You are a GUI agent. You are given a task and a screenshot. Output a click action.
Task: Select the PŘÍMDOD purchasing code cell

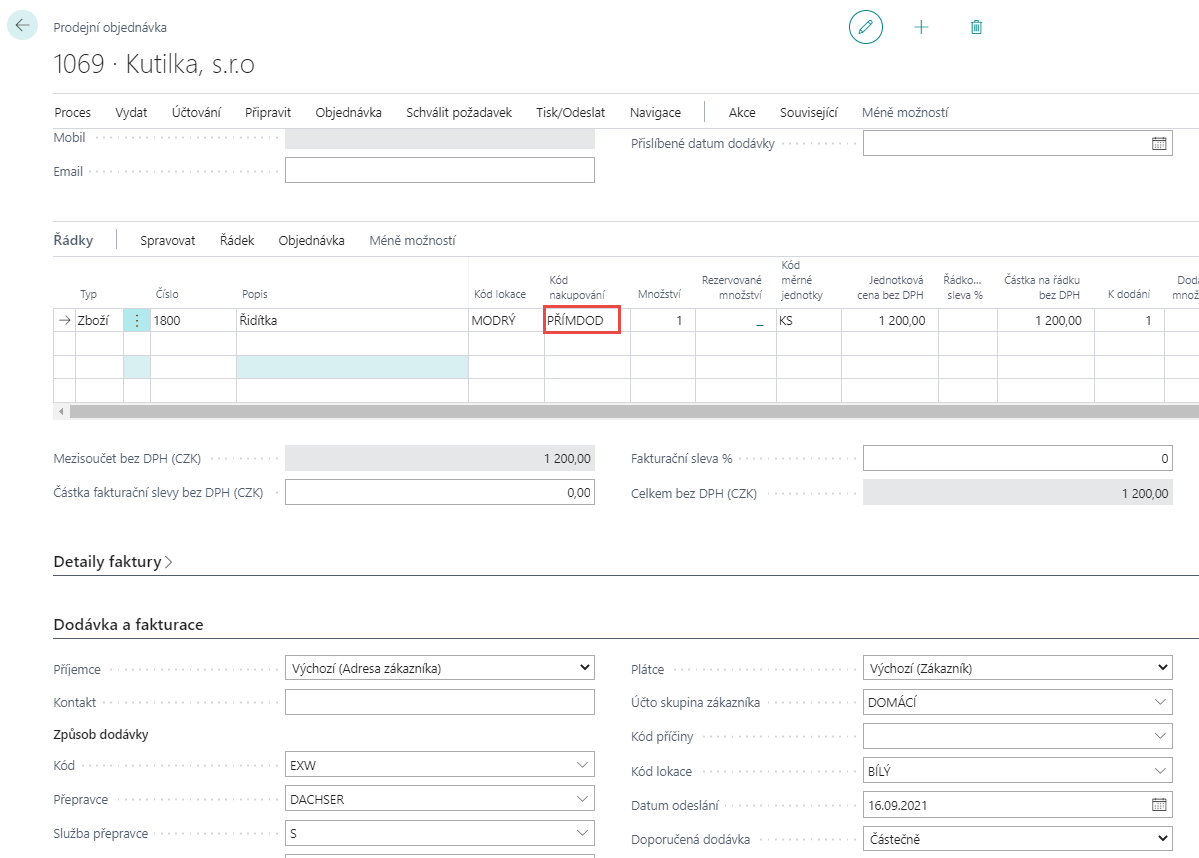(x=582, y=321)
